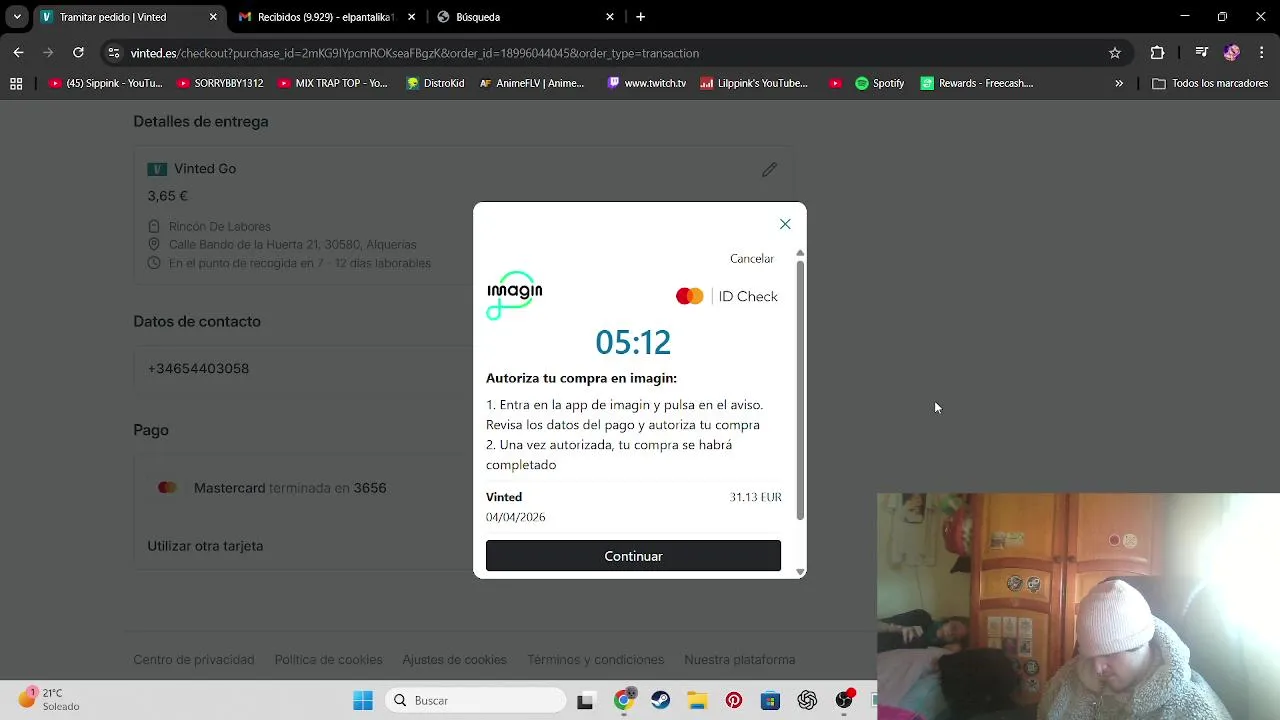Open the apps grid in bookmarks bar
The width and height of the screenshot is (1280, 720).
[x=16, y=84]
